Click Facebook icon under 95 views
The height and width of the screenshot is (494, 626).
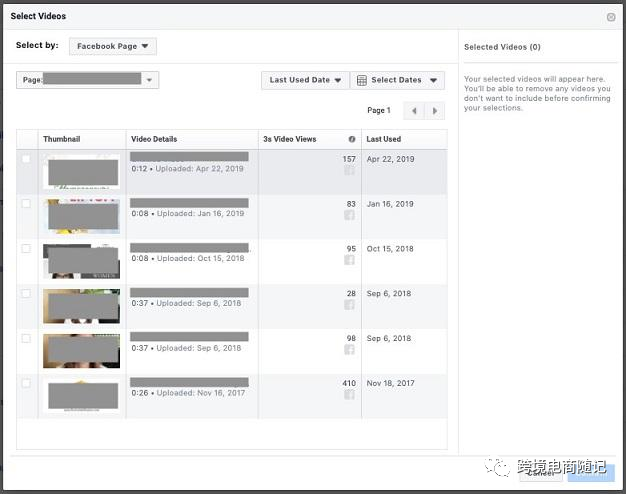[x=349, y=260]
